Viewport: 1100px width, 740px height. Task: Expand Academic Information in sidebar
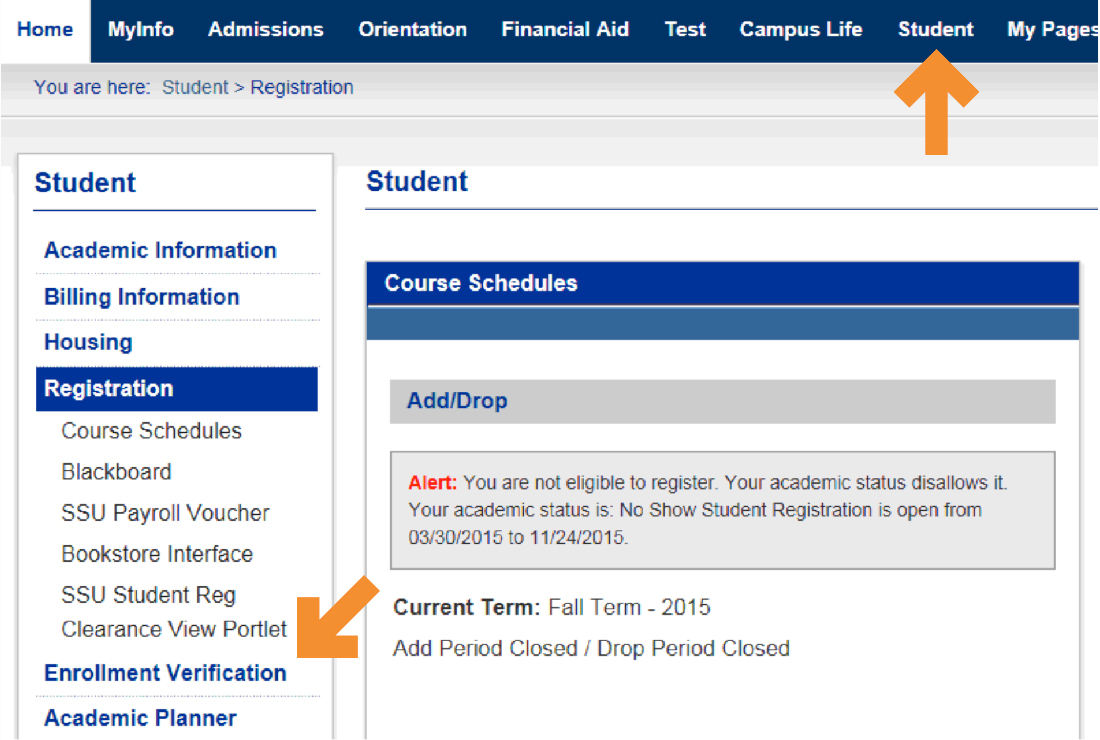tap(160, 251)
